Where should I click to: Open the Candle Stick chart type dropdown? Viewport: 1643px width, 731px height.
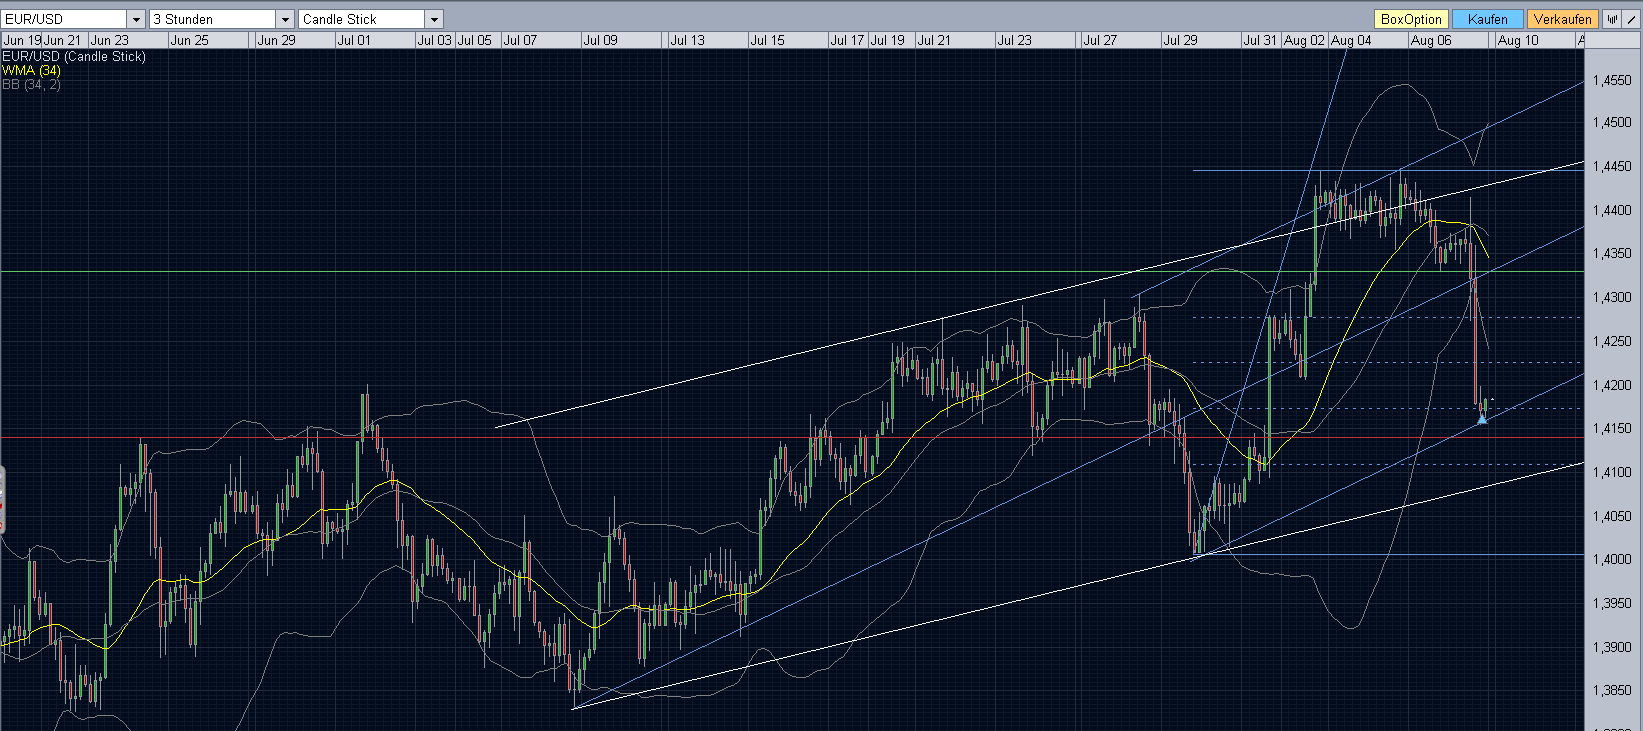point(434,19)
